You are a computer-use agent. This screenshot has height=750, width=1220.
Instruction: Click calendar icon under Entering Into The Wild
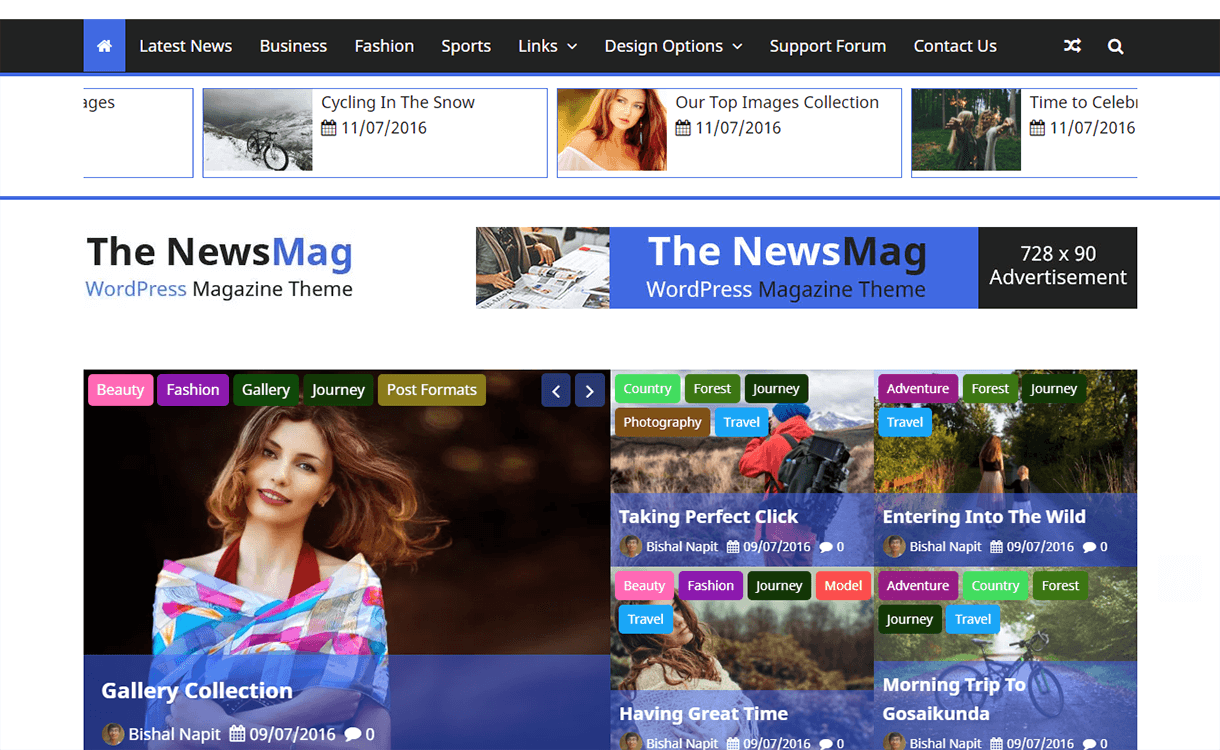coord(996,547)
